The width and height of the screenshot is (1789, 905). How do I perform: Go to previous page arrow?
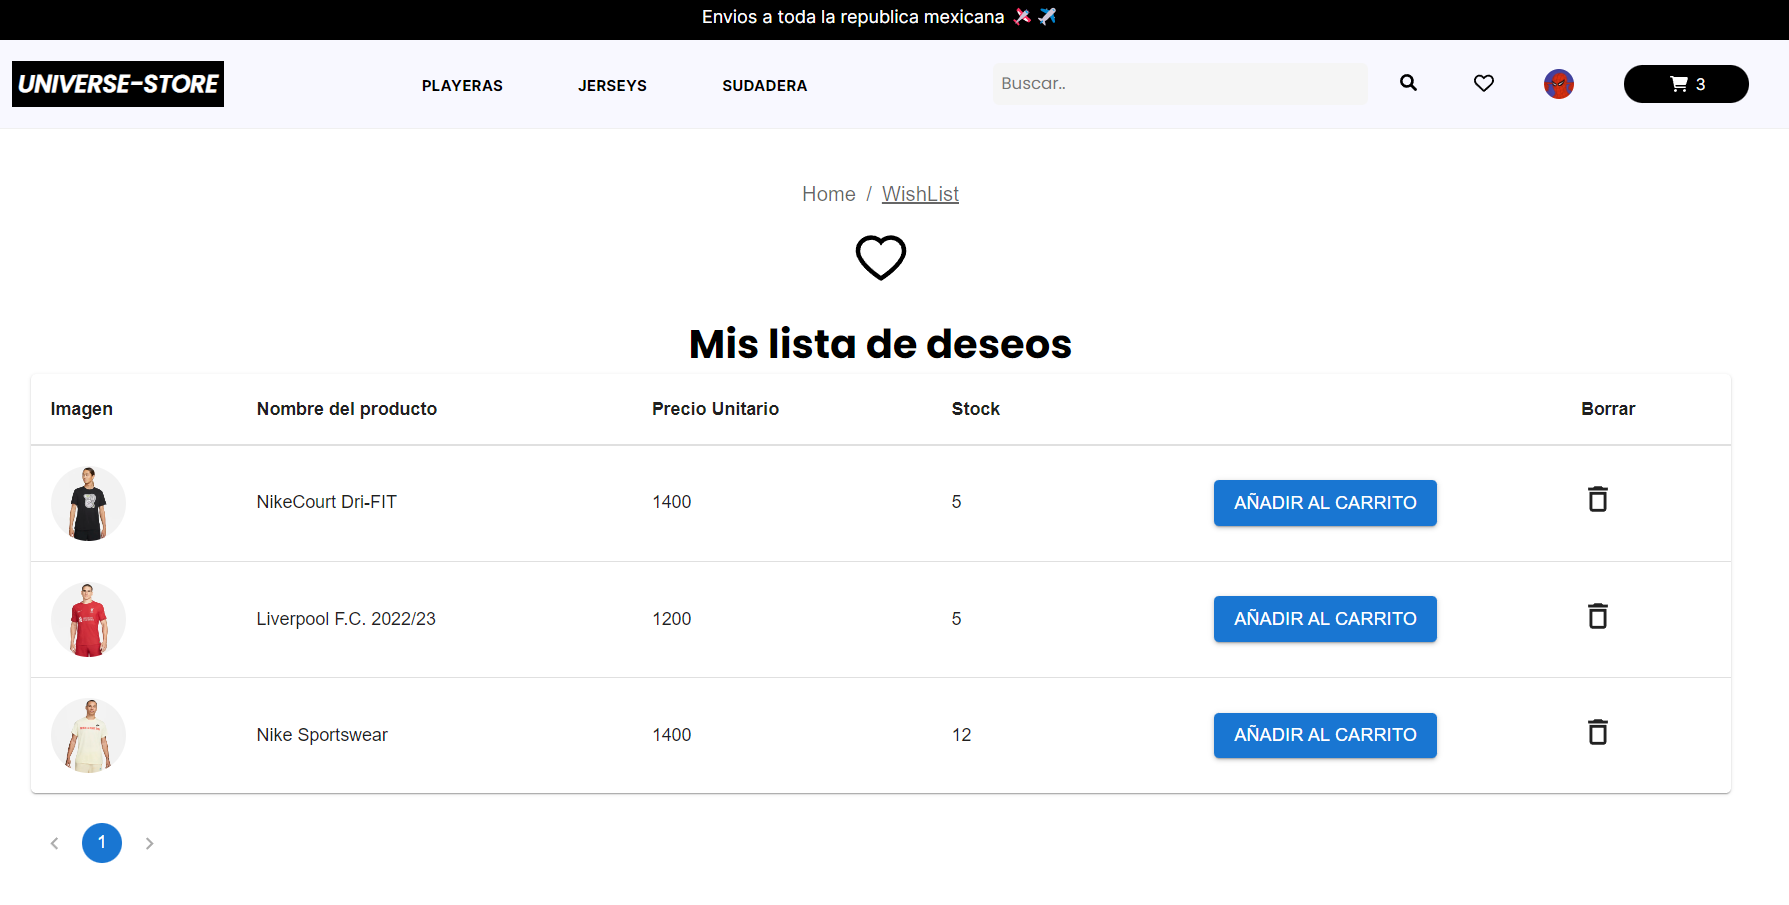[x=55, y=843]
